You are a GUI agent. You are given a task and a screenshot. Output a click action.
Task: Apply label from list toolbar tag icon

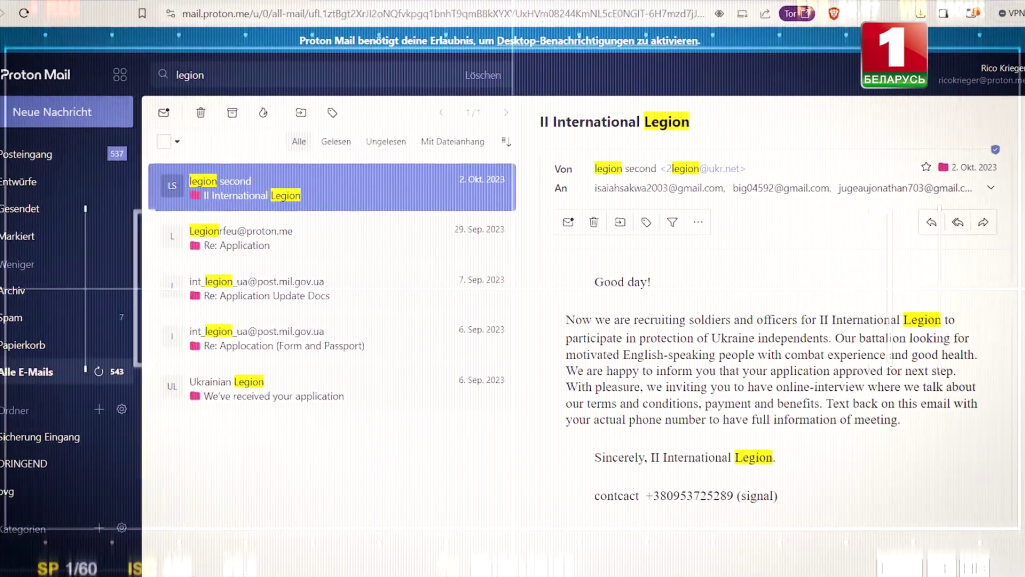tap(332, 112)
